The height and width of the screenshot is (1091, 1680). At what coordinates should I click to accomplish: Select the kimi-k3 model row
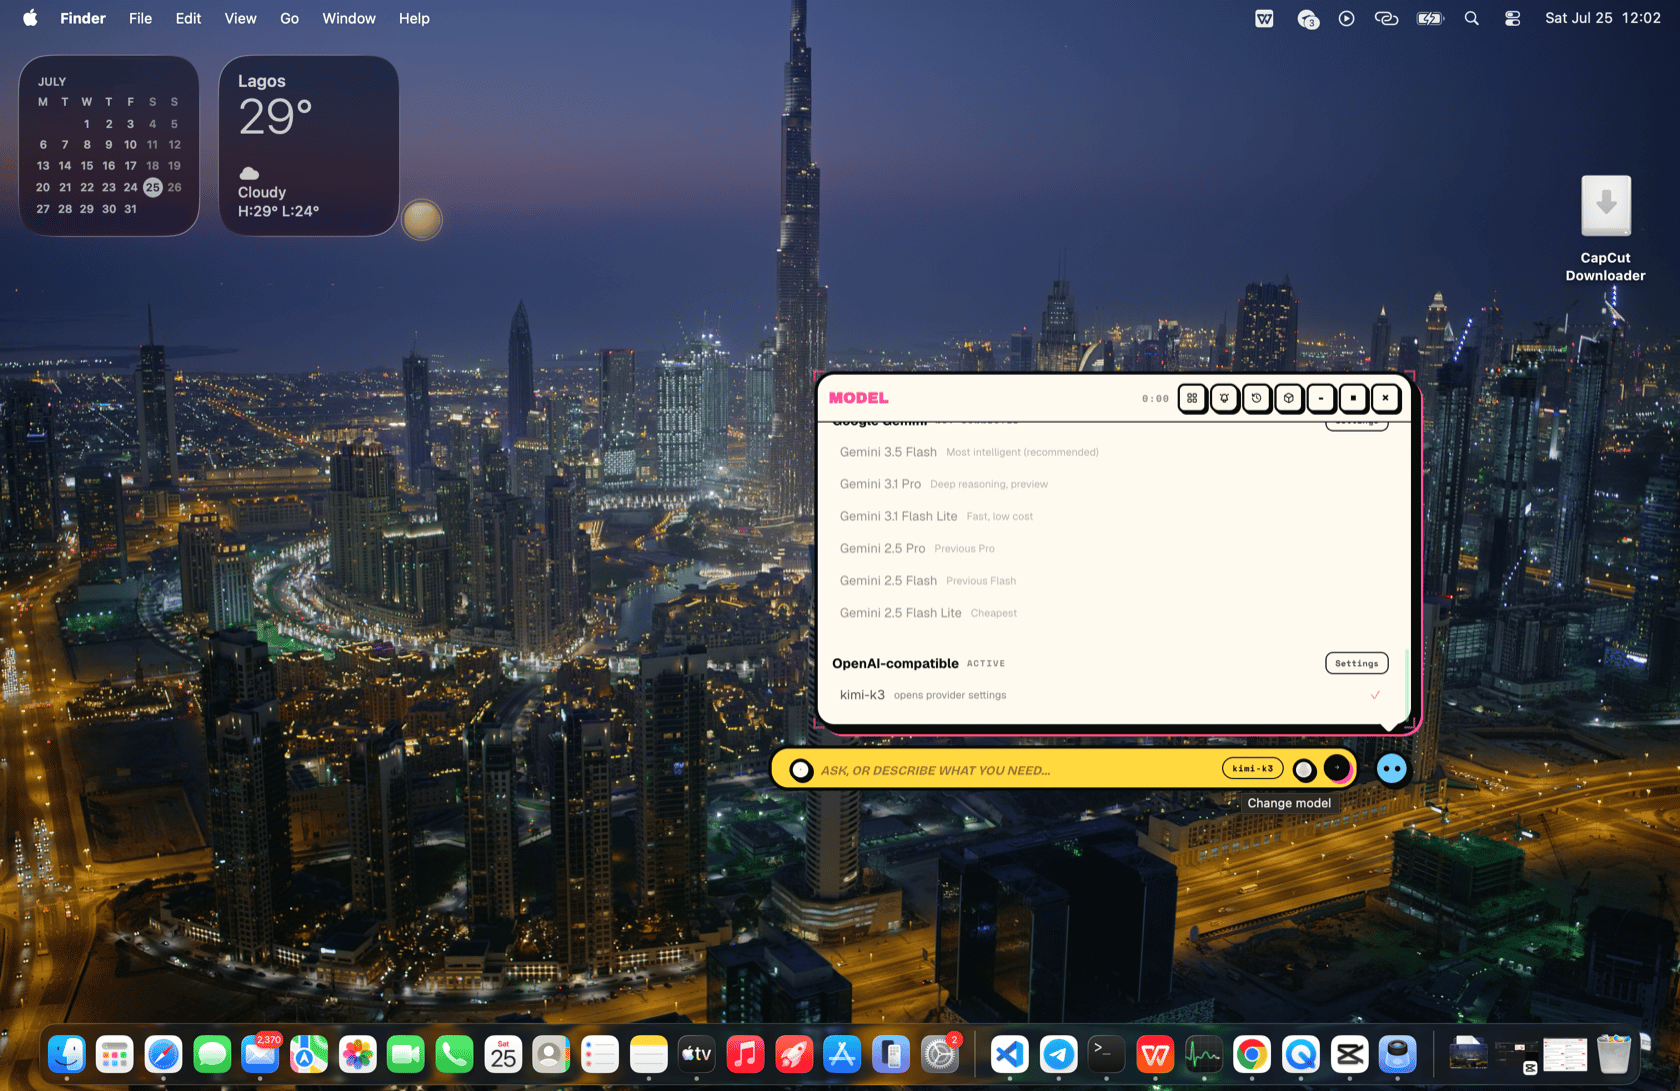click(x=1110, y=695)
